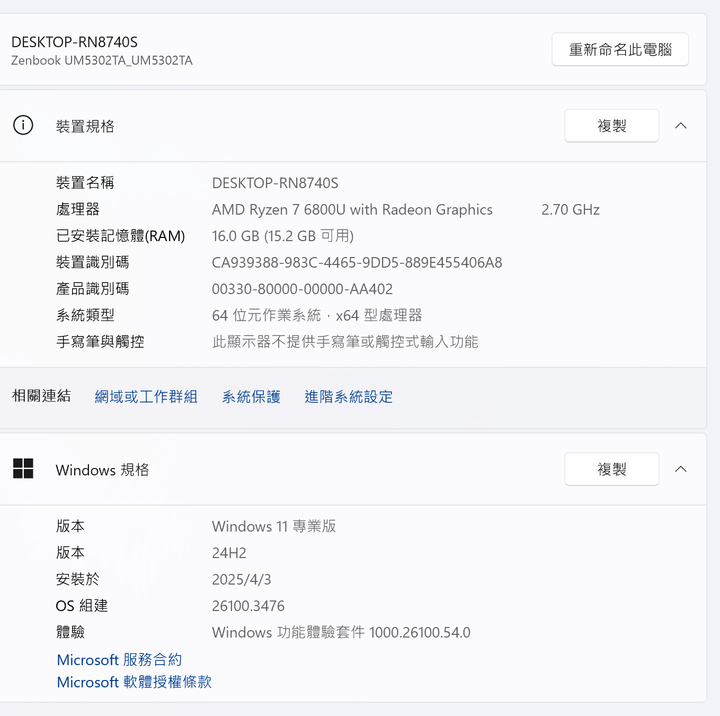Select the install date 2025/4/3
This screenshot has height=716, width=720.
(241, 579)
